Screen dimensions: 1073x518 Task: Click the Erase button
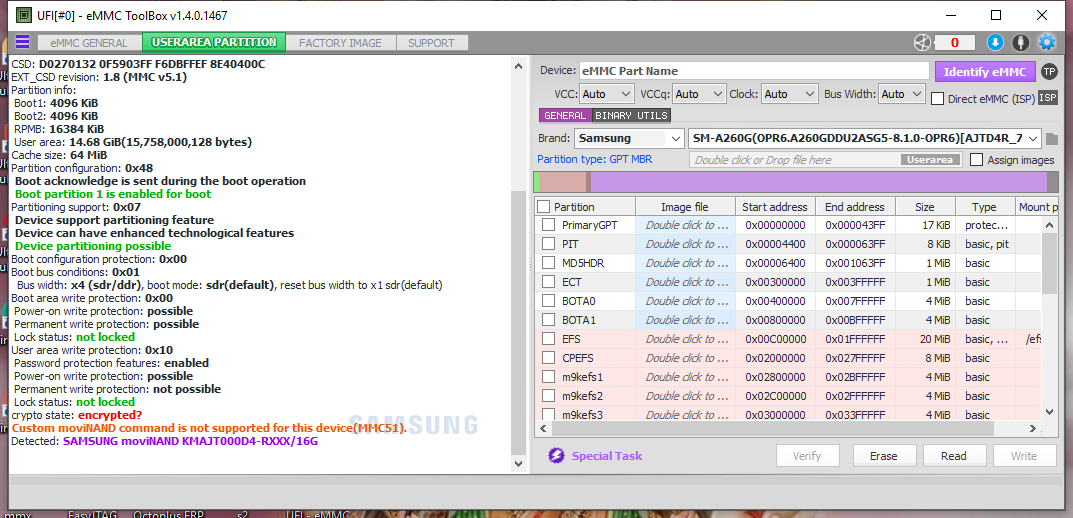click(x=883, y=456)
